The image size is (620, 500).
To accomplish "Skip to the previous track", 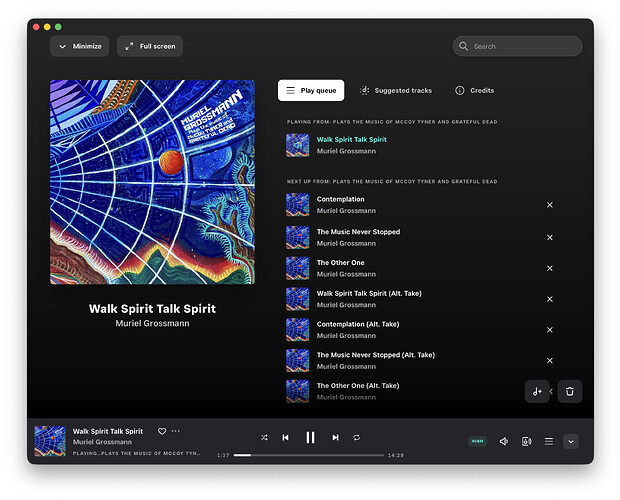I will click(x=285, y=438).
